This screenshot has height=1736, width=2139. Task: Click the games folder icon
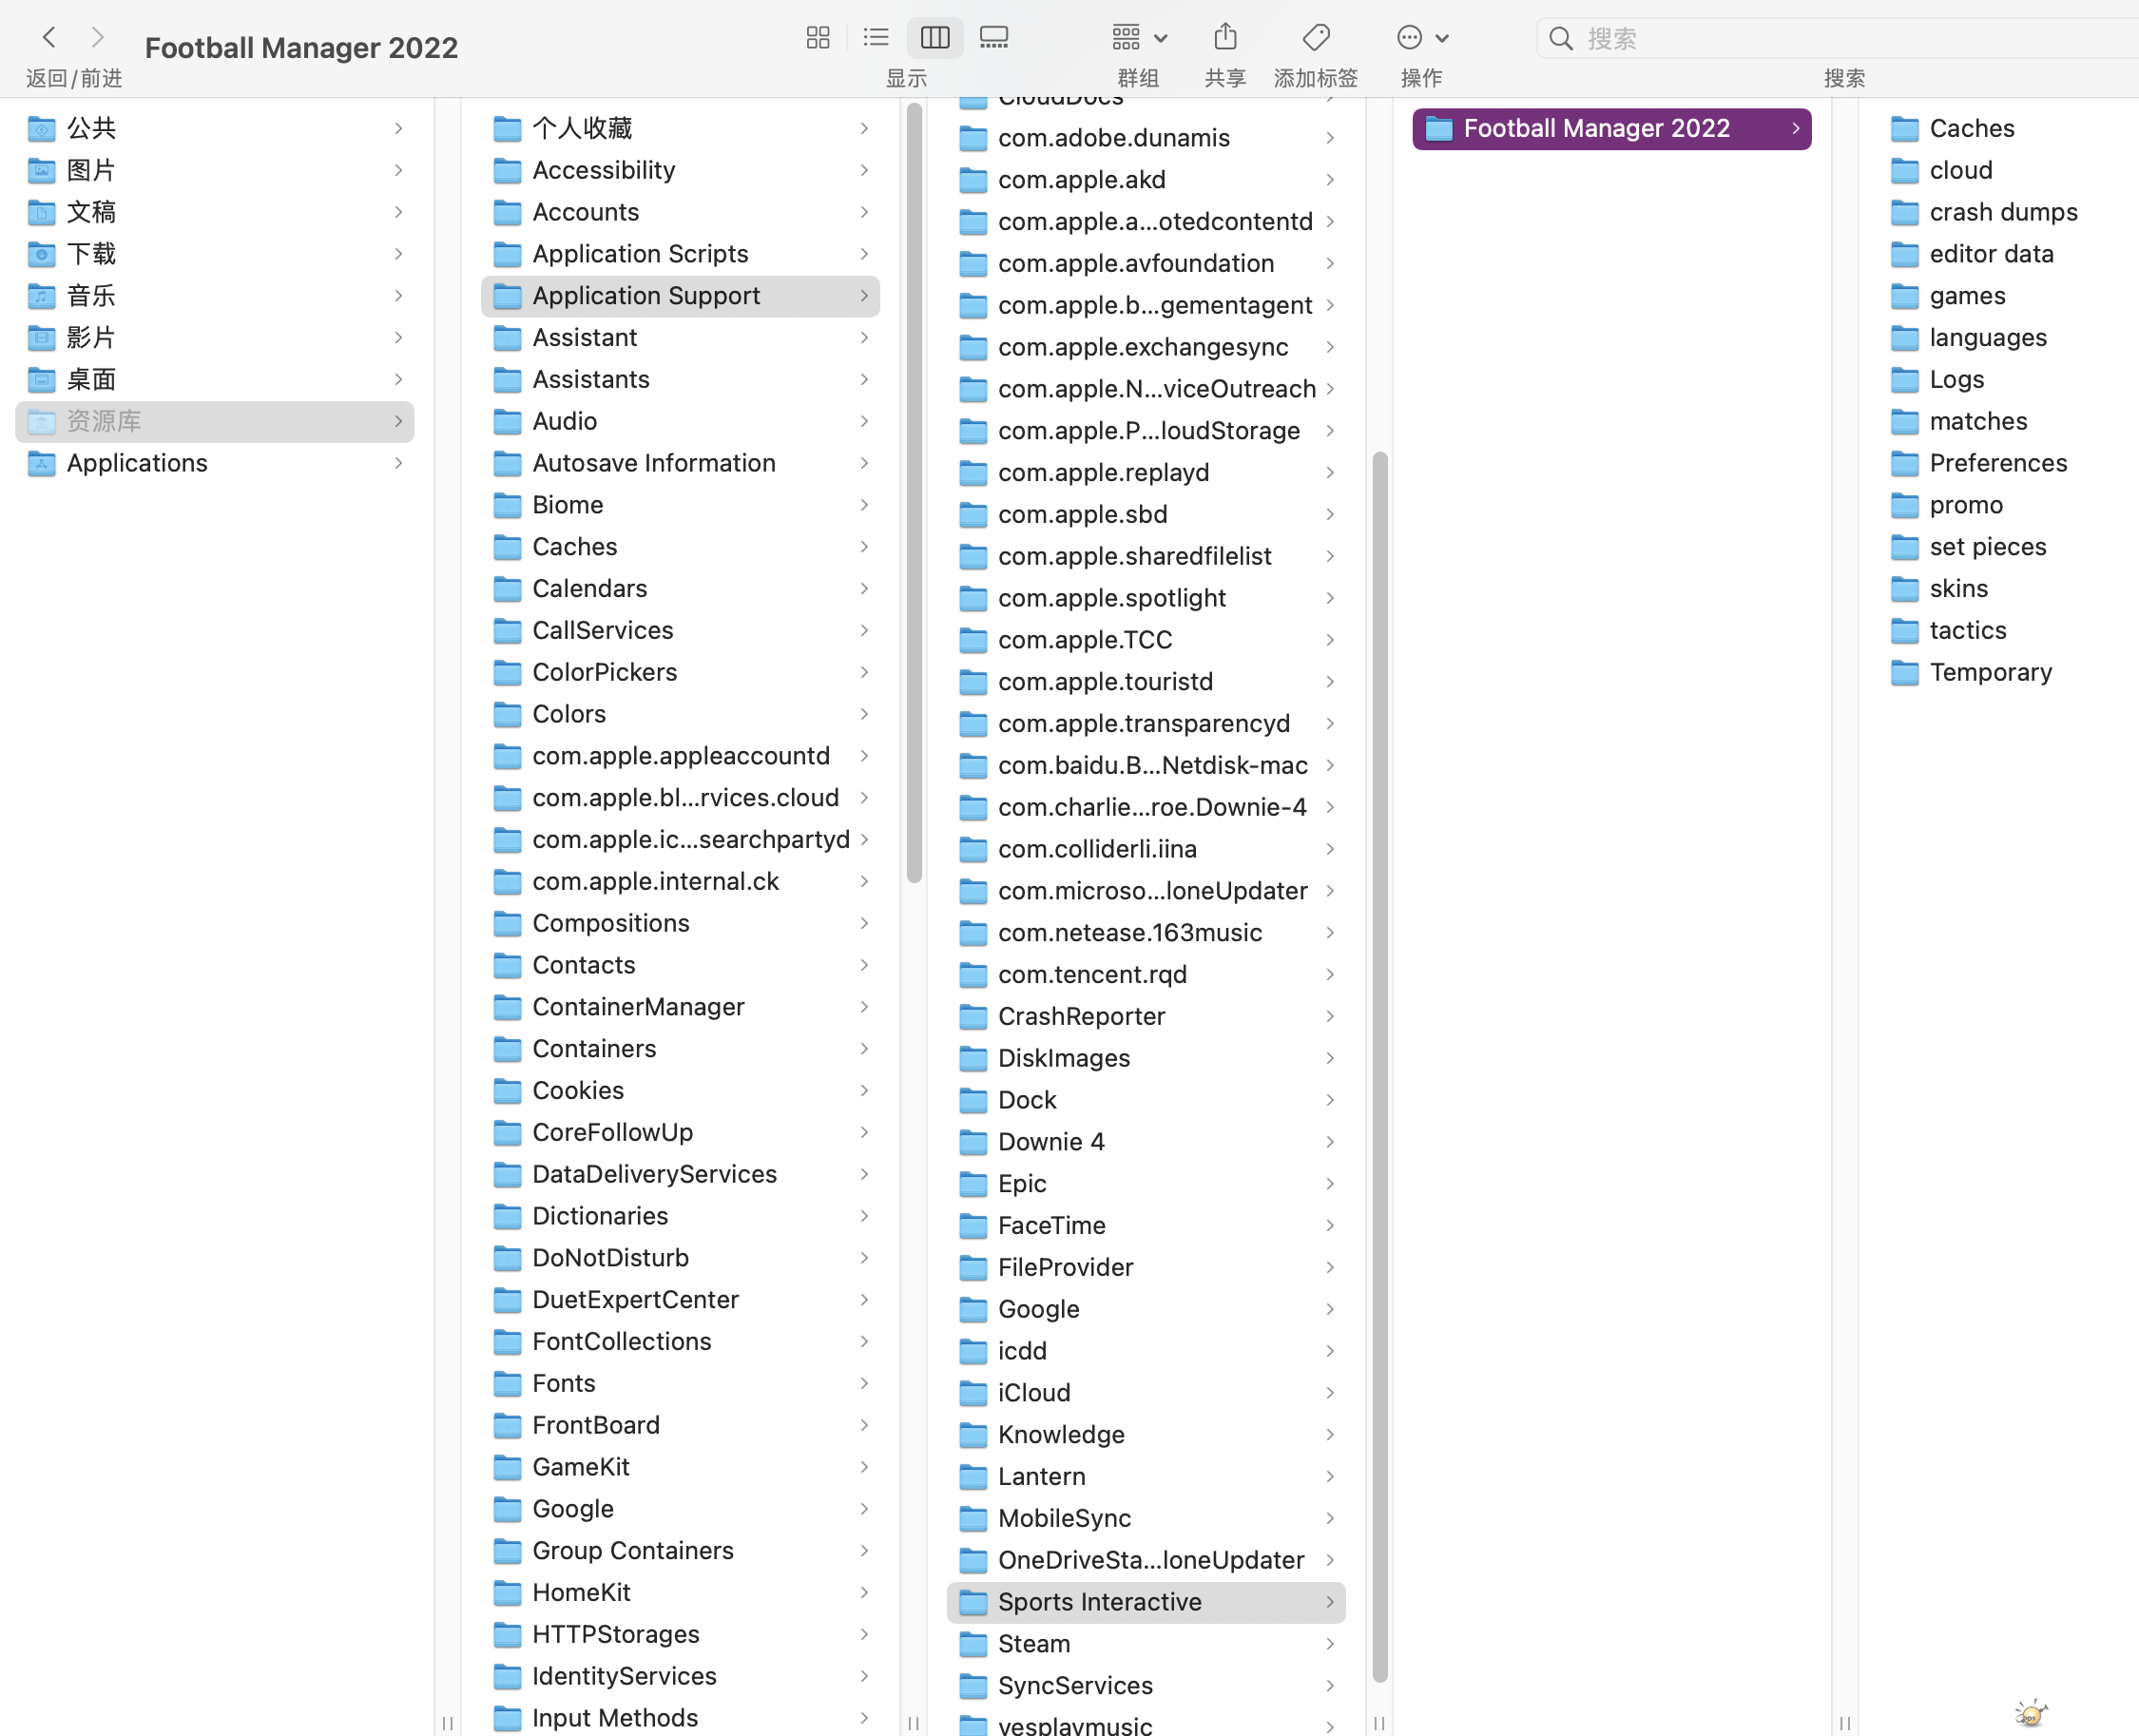tap(1904, 297)
